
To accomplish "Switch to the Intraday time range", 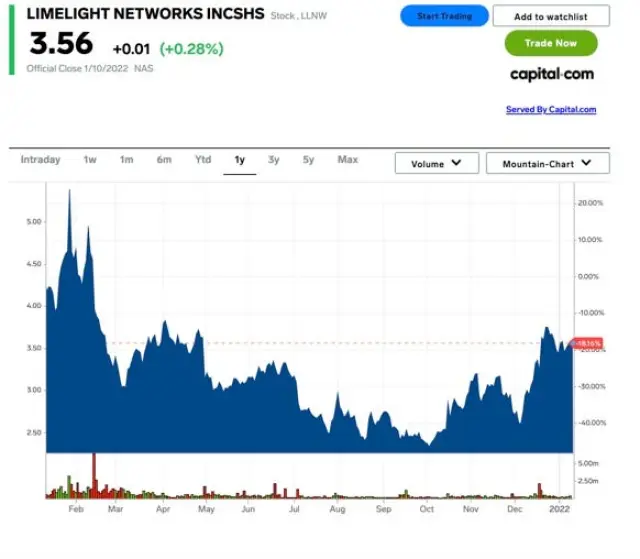I will click(40, 160).
